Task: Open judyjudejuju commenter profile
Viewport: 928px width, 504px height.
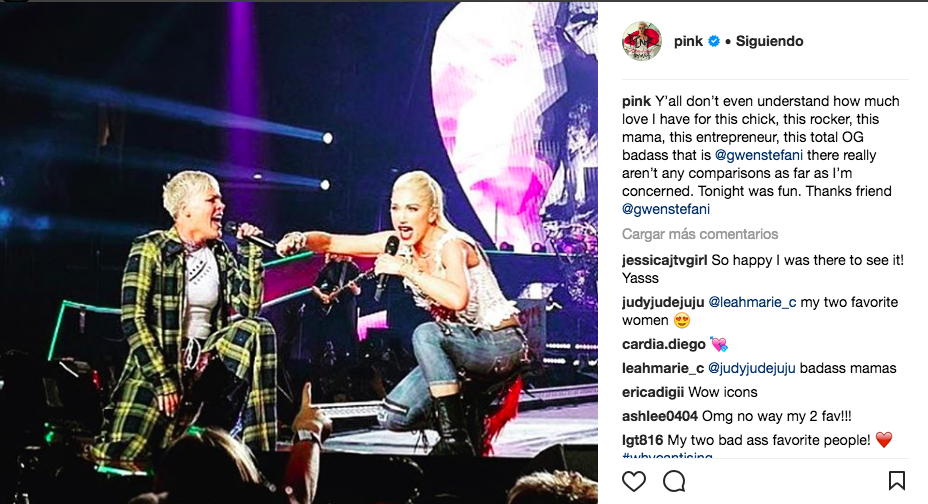Action: tap(663, 302)
